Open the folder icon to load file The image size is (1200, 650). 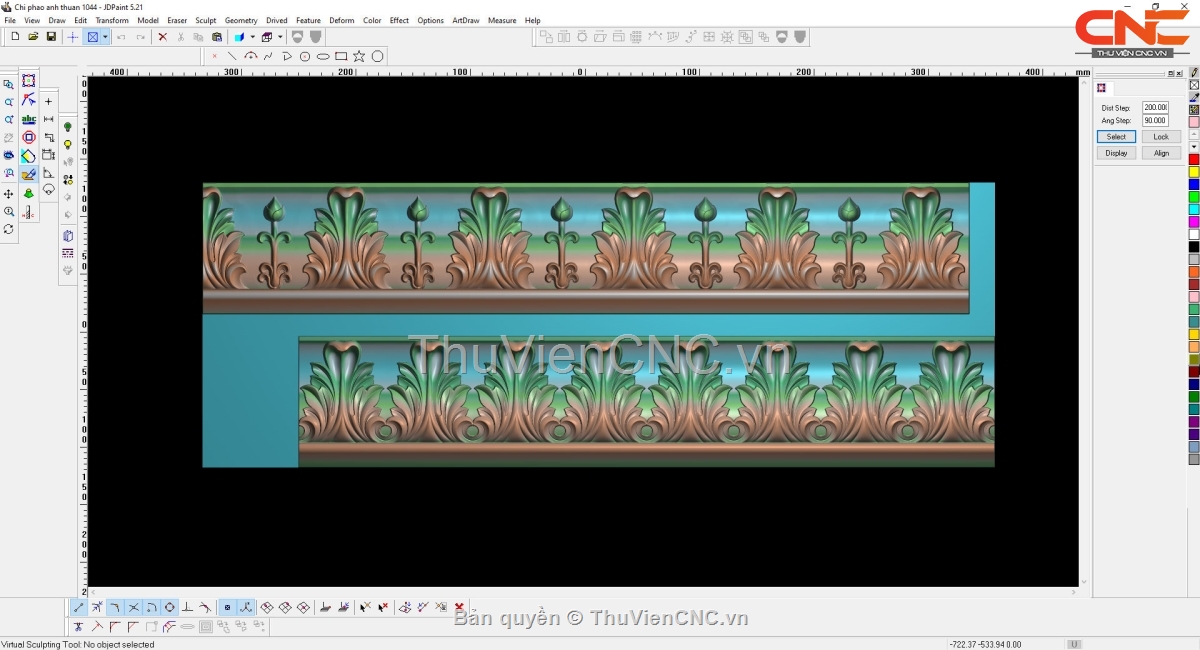coord(33,37)
